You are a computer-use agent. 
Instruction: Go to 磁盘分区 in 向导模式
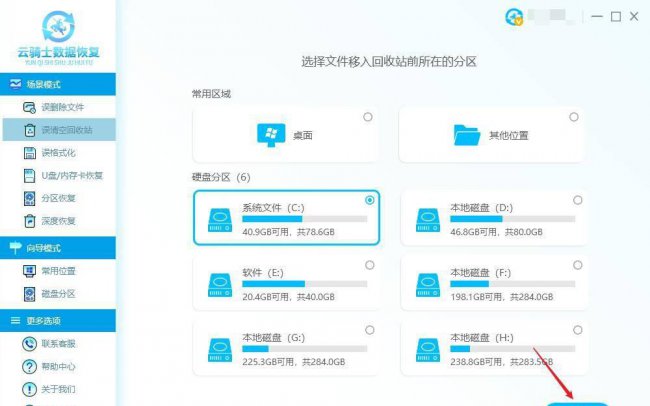(x=58, y=294)
